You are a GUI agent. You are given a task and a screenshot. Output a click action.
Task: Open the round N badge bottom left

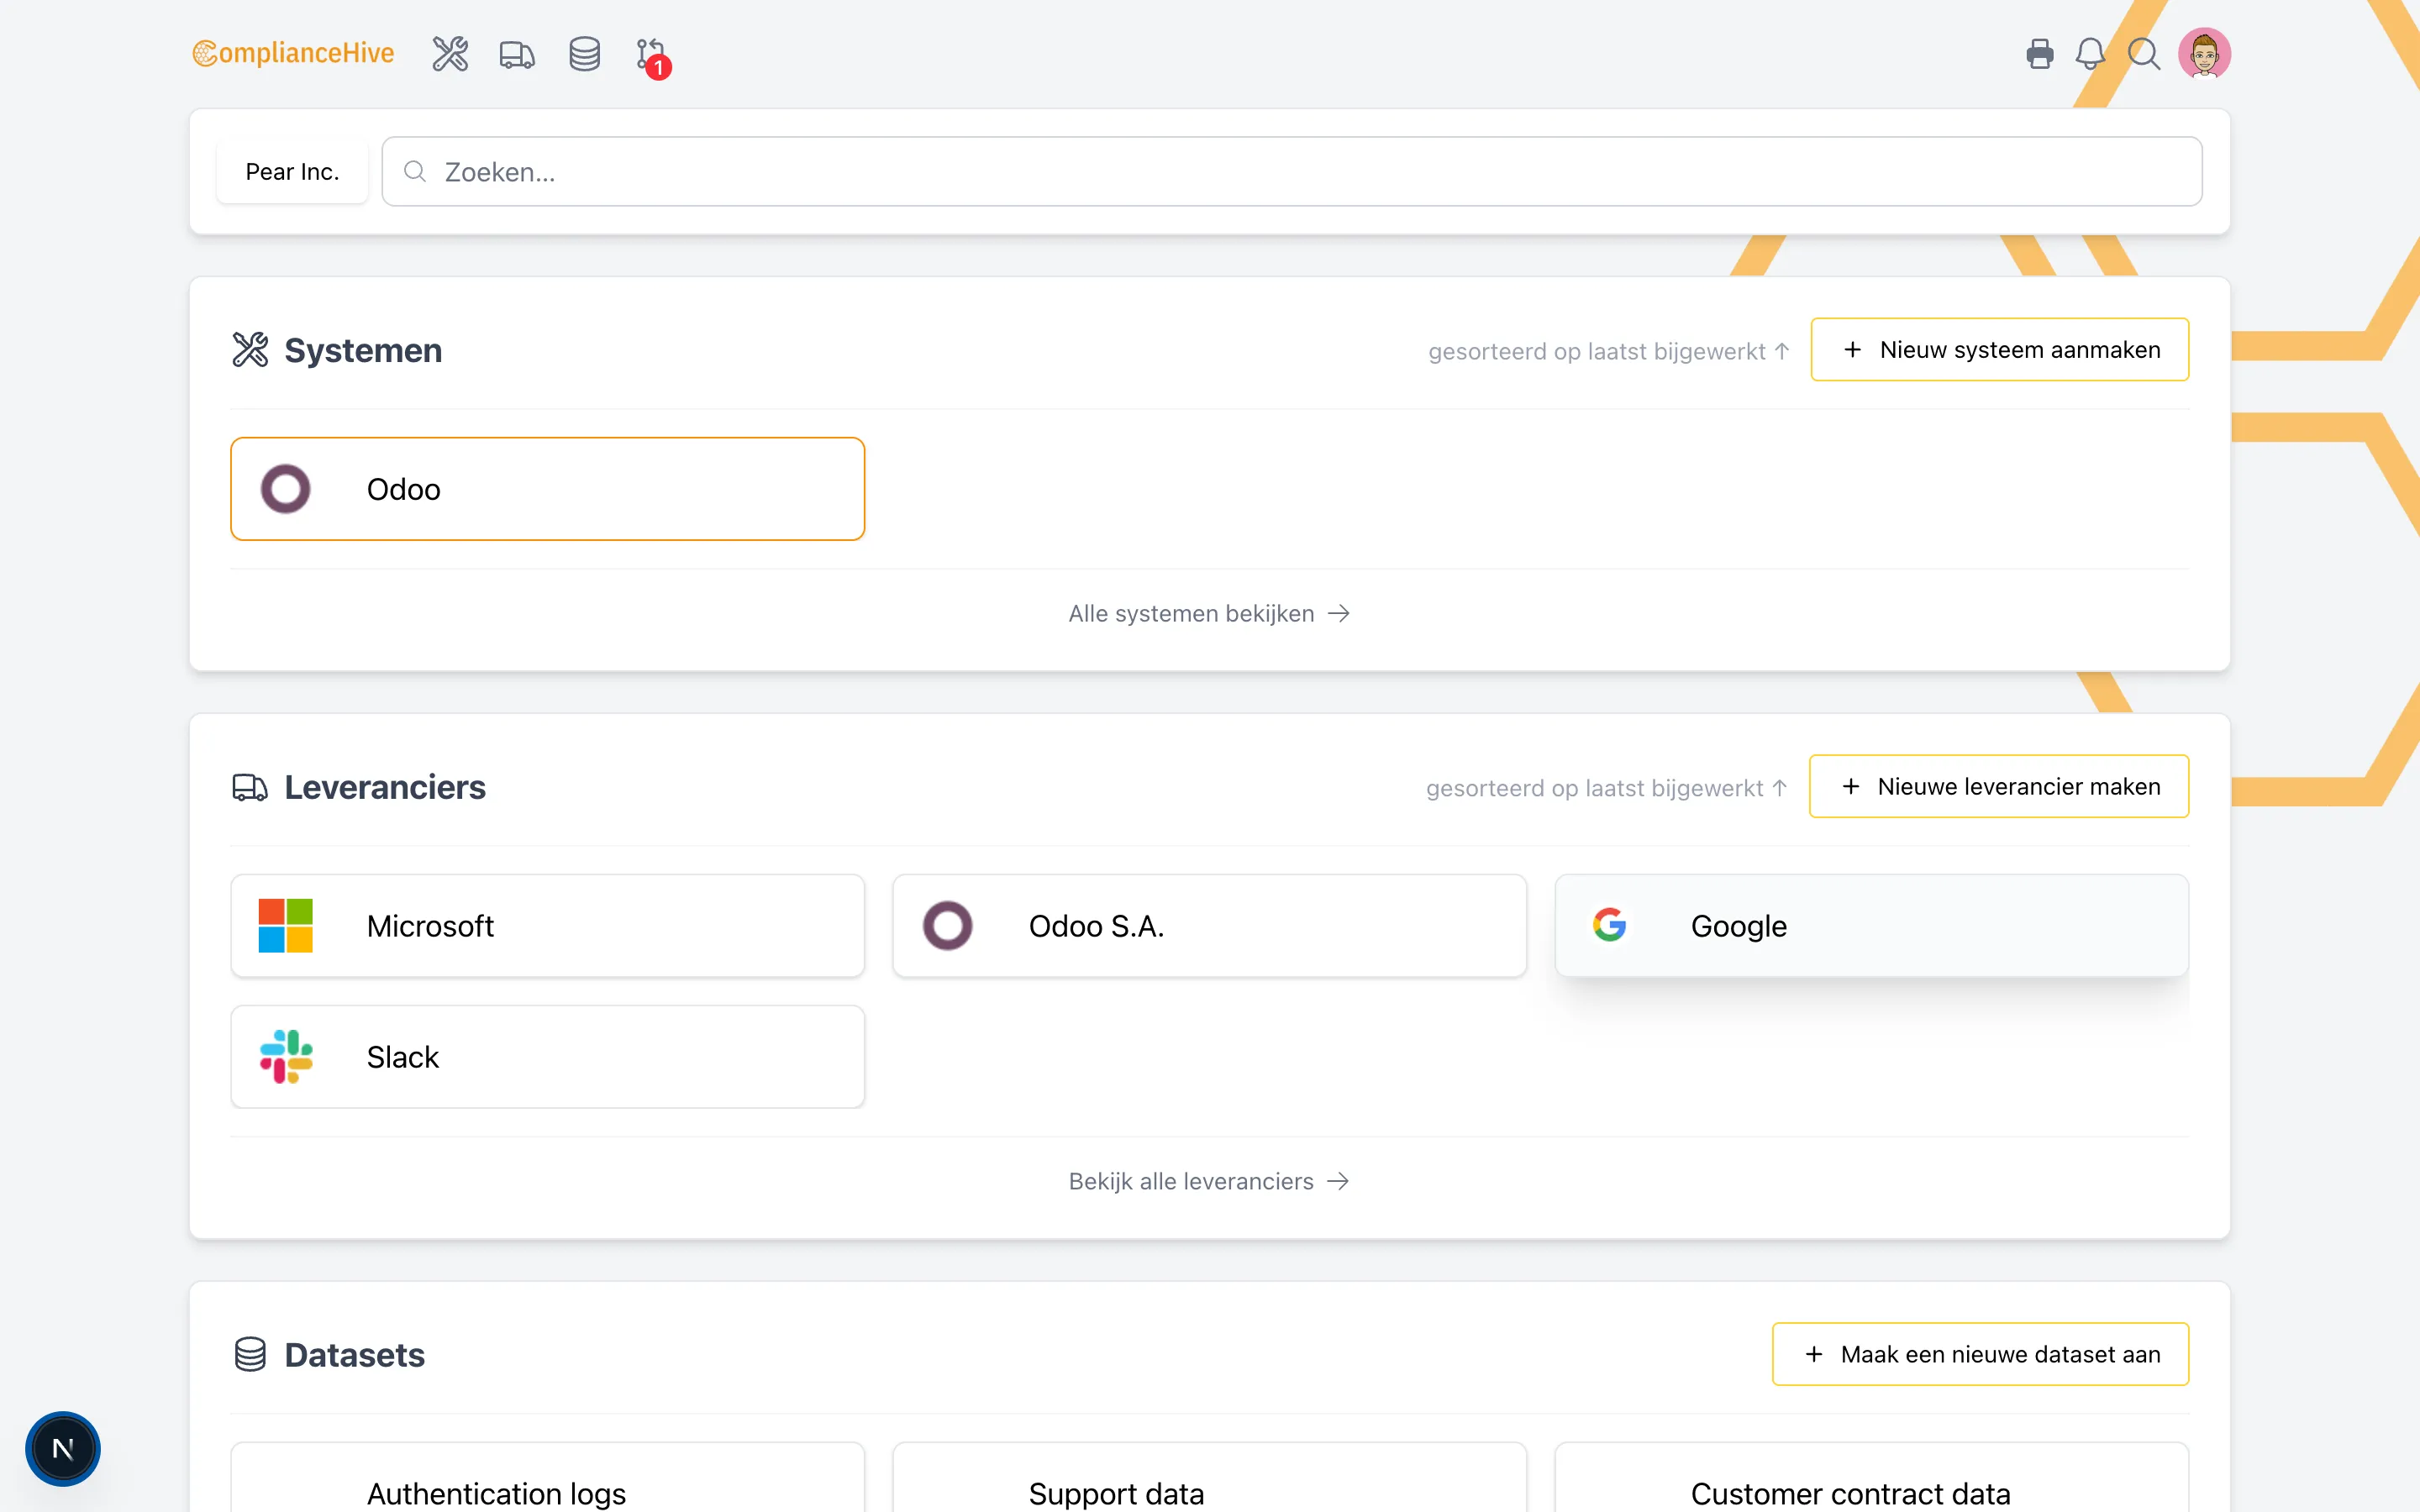[63, 1448]
